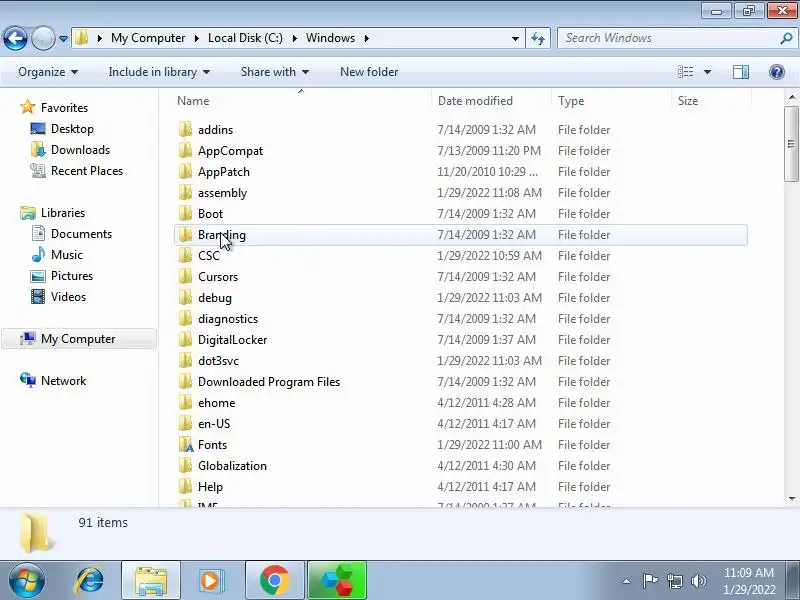Open Desktop in the Favorites list
This screenshot has height=600, width=800.
pos(72,129)
